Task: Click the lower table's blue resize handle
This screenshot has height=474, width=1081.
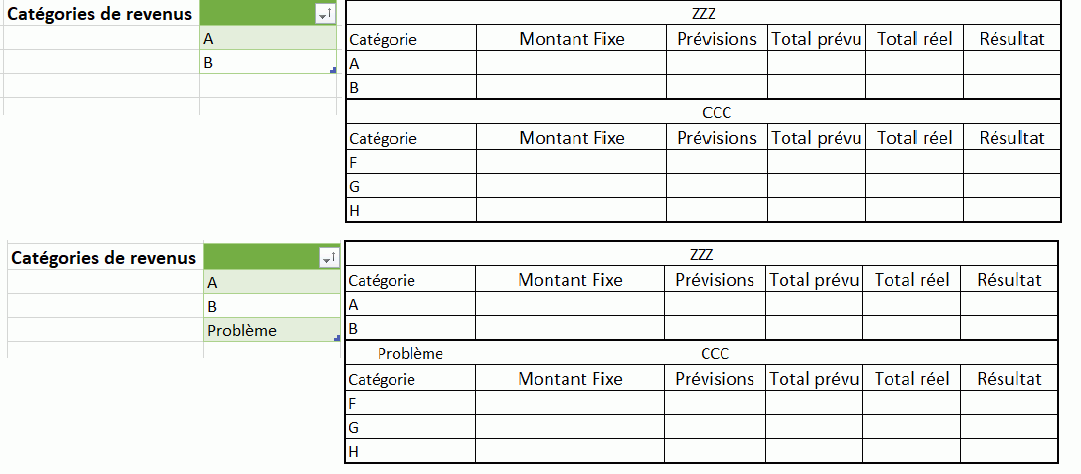Action: point(336,338)
